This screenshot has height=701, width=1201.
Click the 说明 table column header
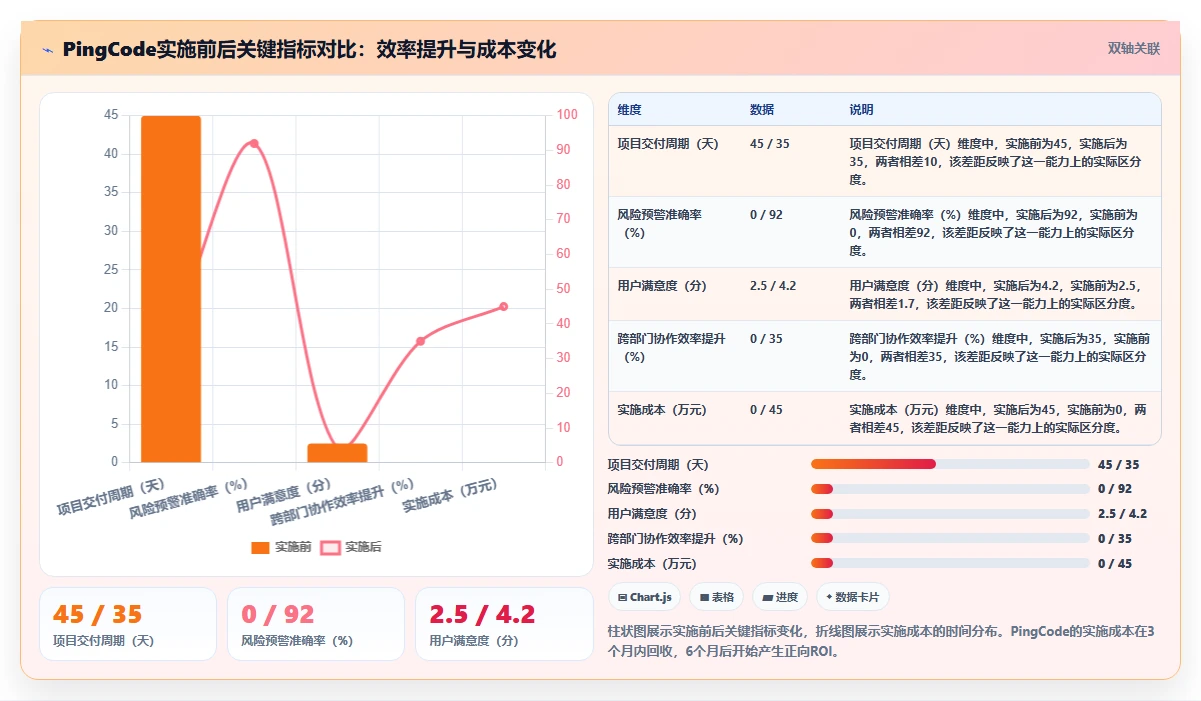(861, 110)
